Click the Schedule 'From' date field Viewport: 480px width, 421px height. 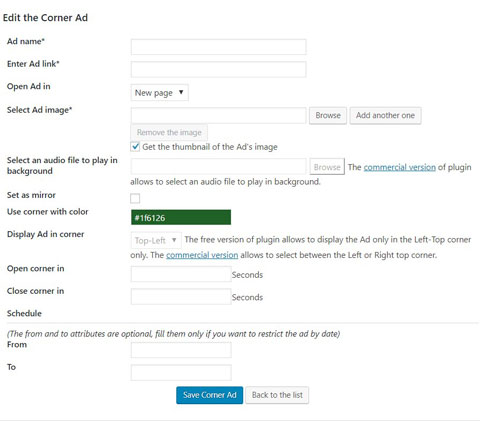pyautogui.click(x=181, y=350)
